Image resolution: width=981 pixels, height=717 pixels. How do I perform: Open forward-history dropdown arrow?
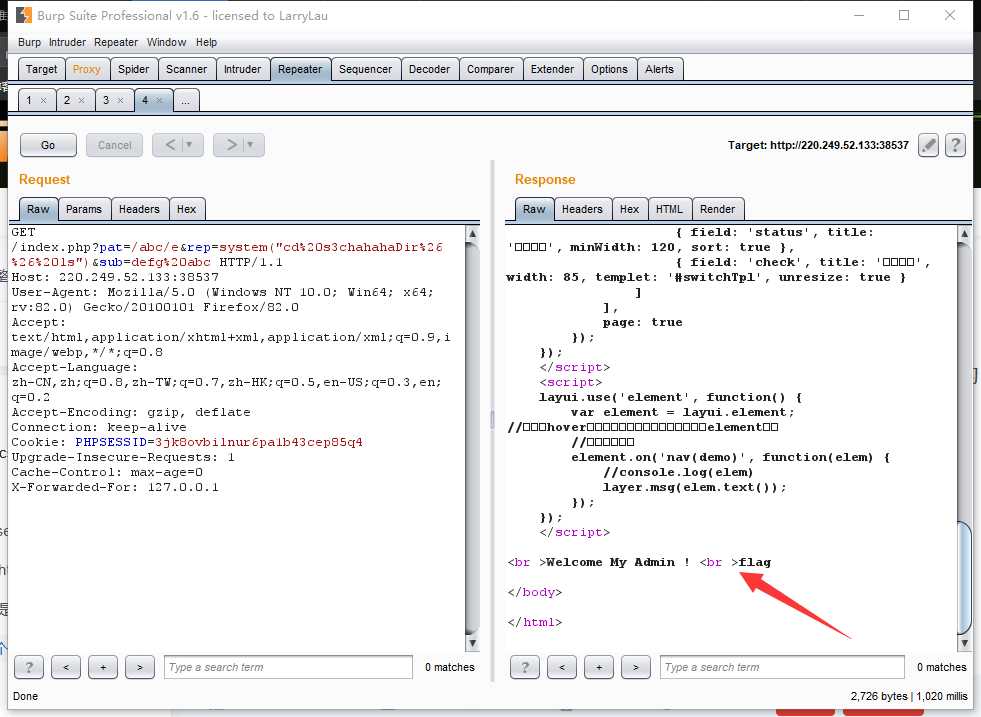[x=252, y=145]
